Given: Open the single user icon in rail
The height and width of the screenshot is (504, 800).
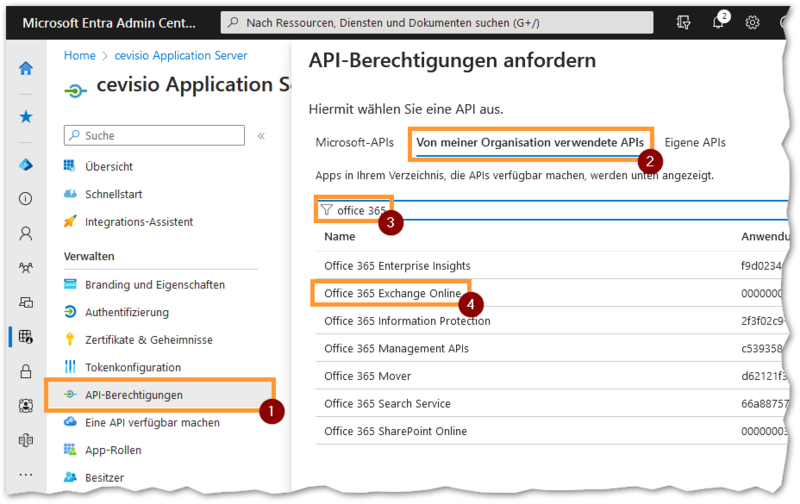Looking at the screenshot, I should coord(26,234).
